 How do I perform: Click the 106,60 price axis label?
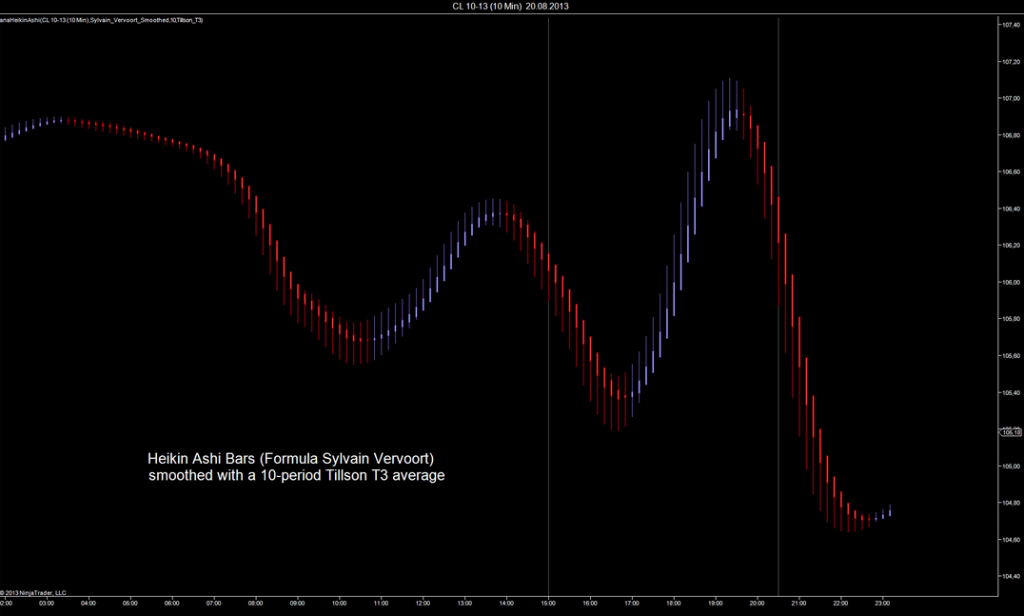tap(1011, 172)
